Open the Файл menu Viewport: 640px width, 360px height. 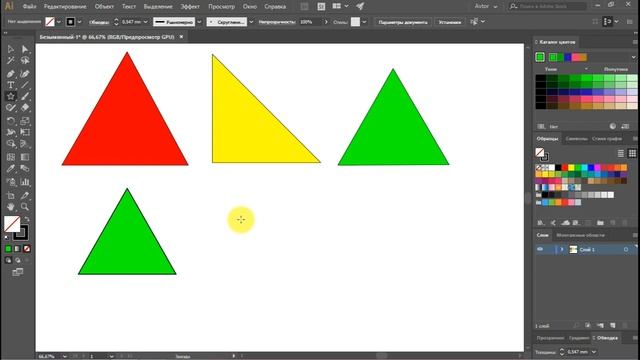coord(29,7)
